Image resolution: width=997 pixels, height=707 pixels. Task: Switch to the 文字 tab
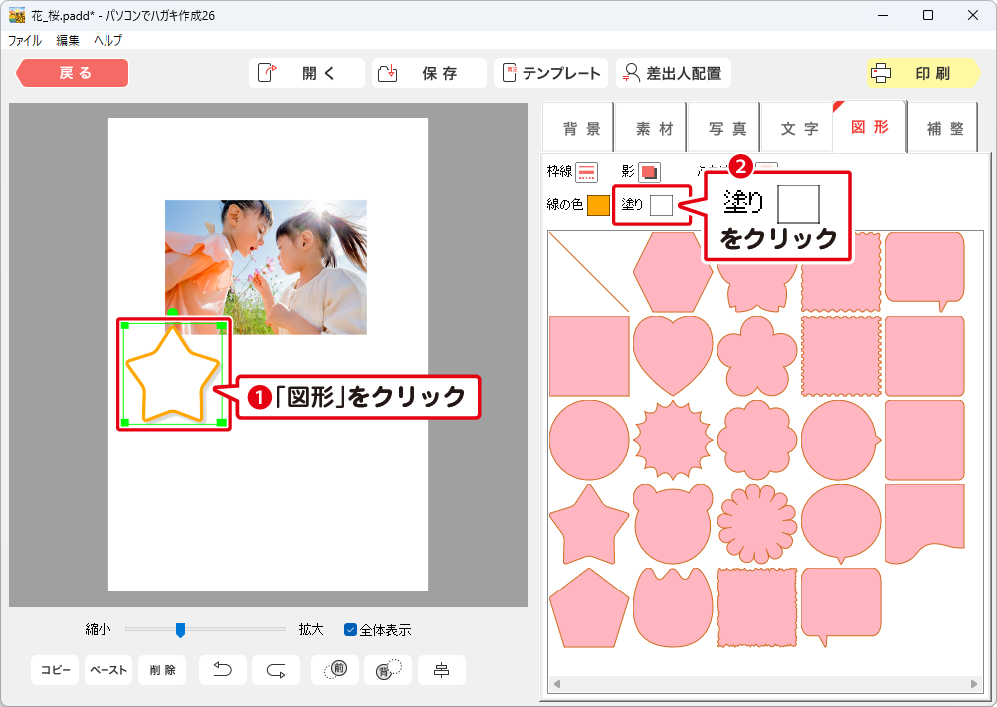click(x=797, y=128)
